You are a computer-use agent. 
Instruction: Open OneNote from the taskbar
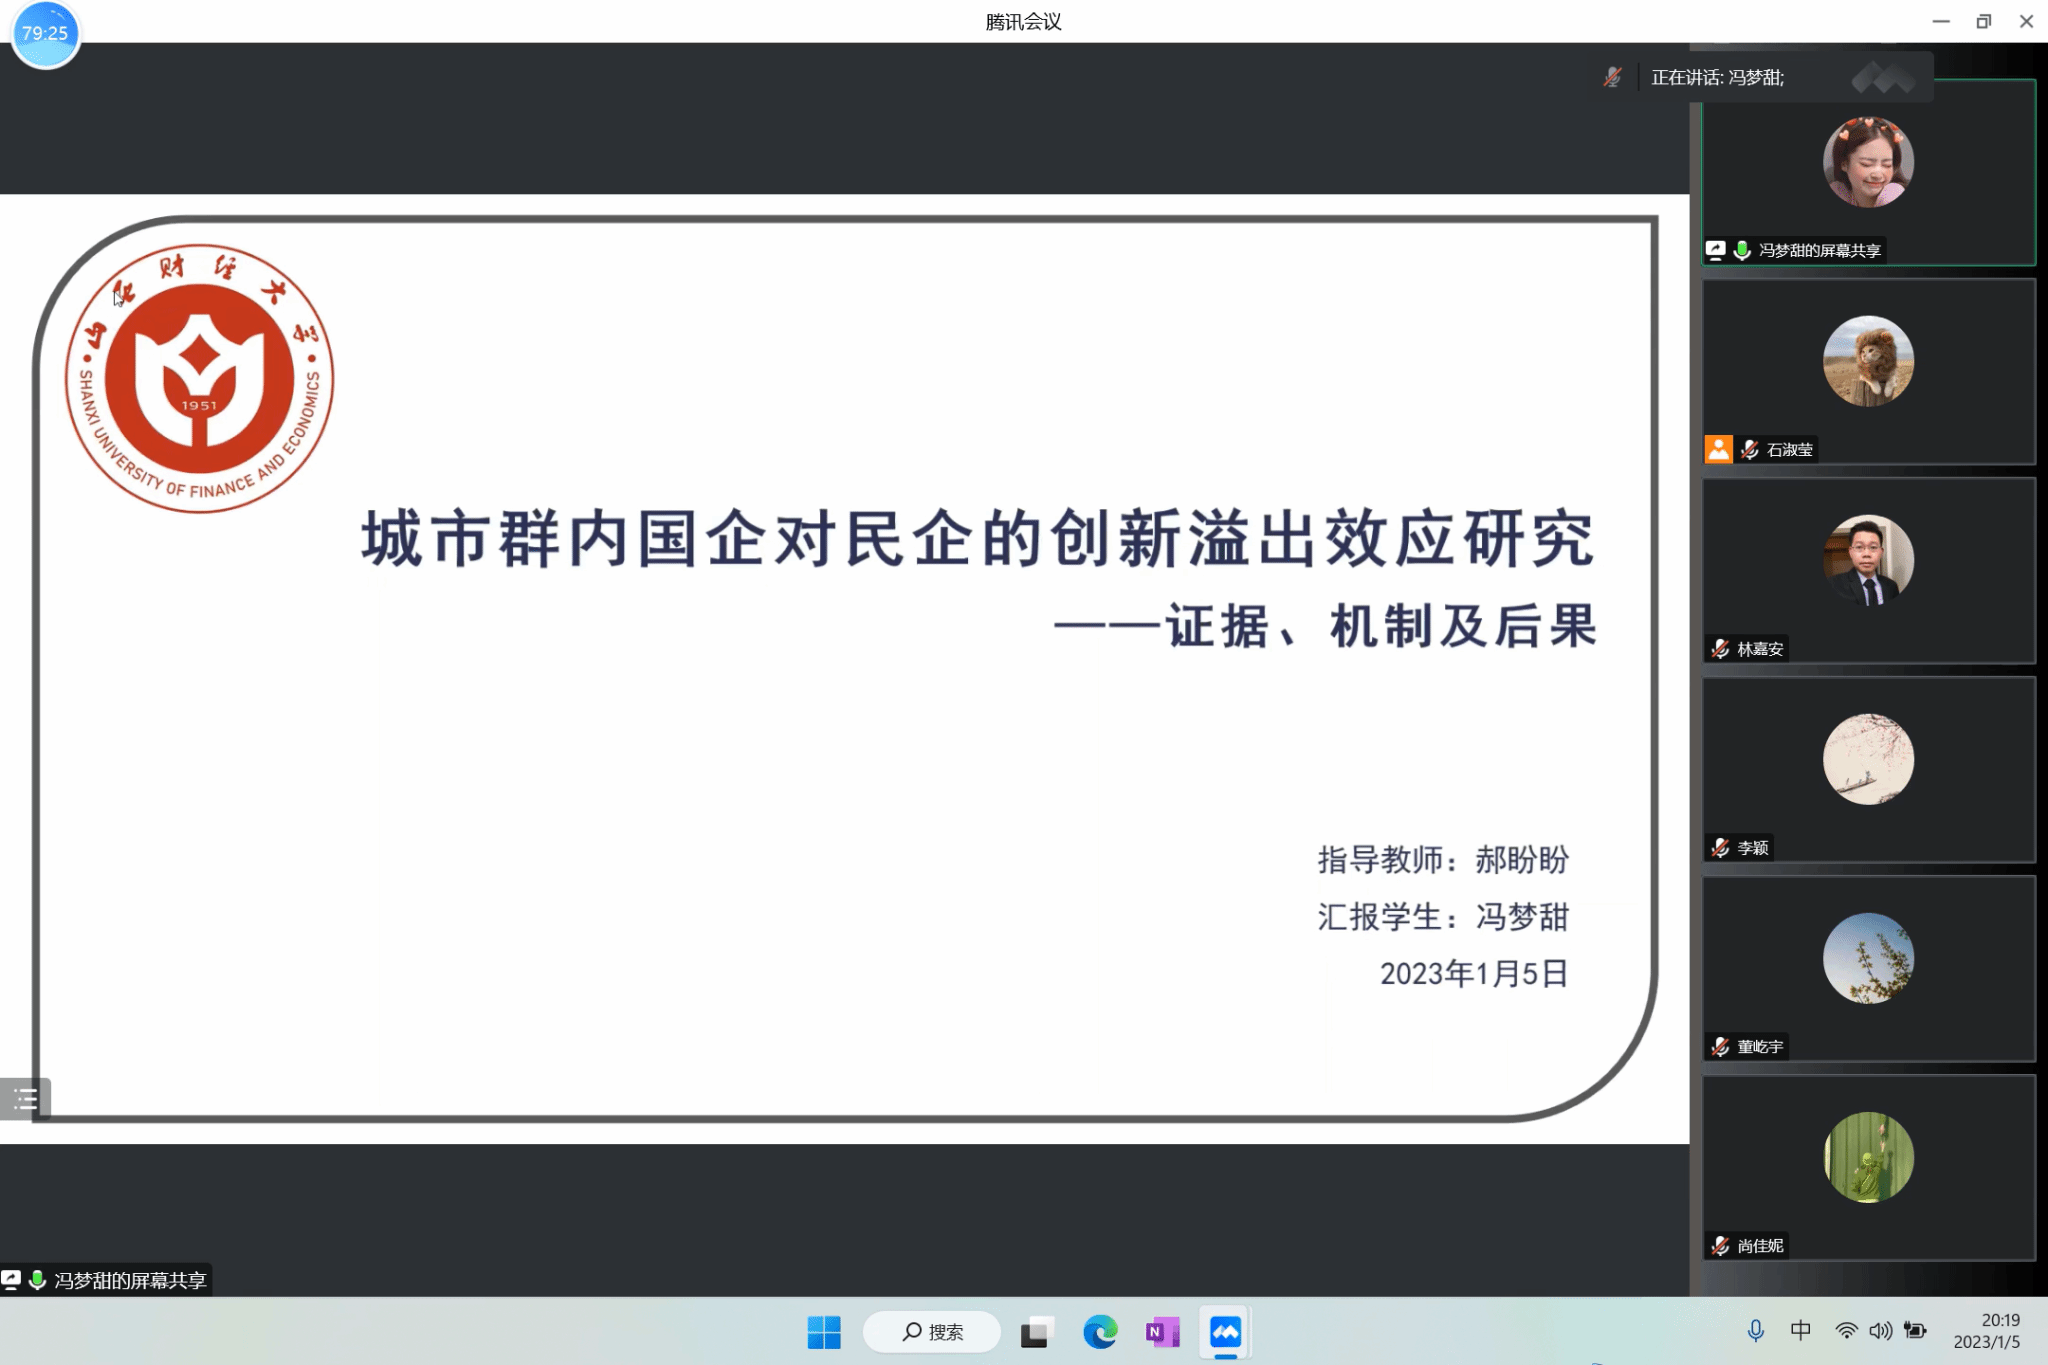pos(1162,1332)
